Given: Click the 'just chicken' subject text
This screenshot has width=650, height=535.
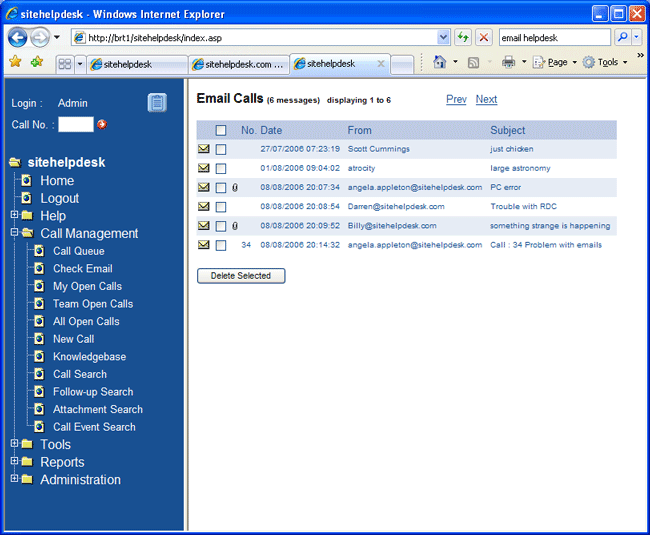Looking at the screenshot, I should (x=512, y=149).
